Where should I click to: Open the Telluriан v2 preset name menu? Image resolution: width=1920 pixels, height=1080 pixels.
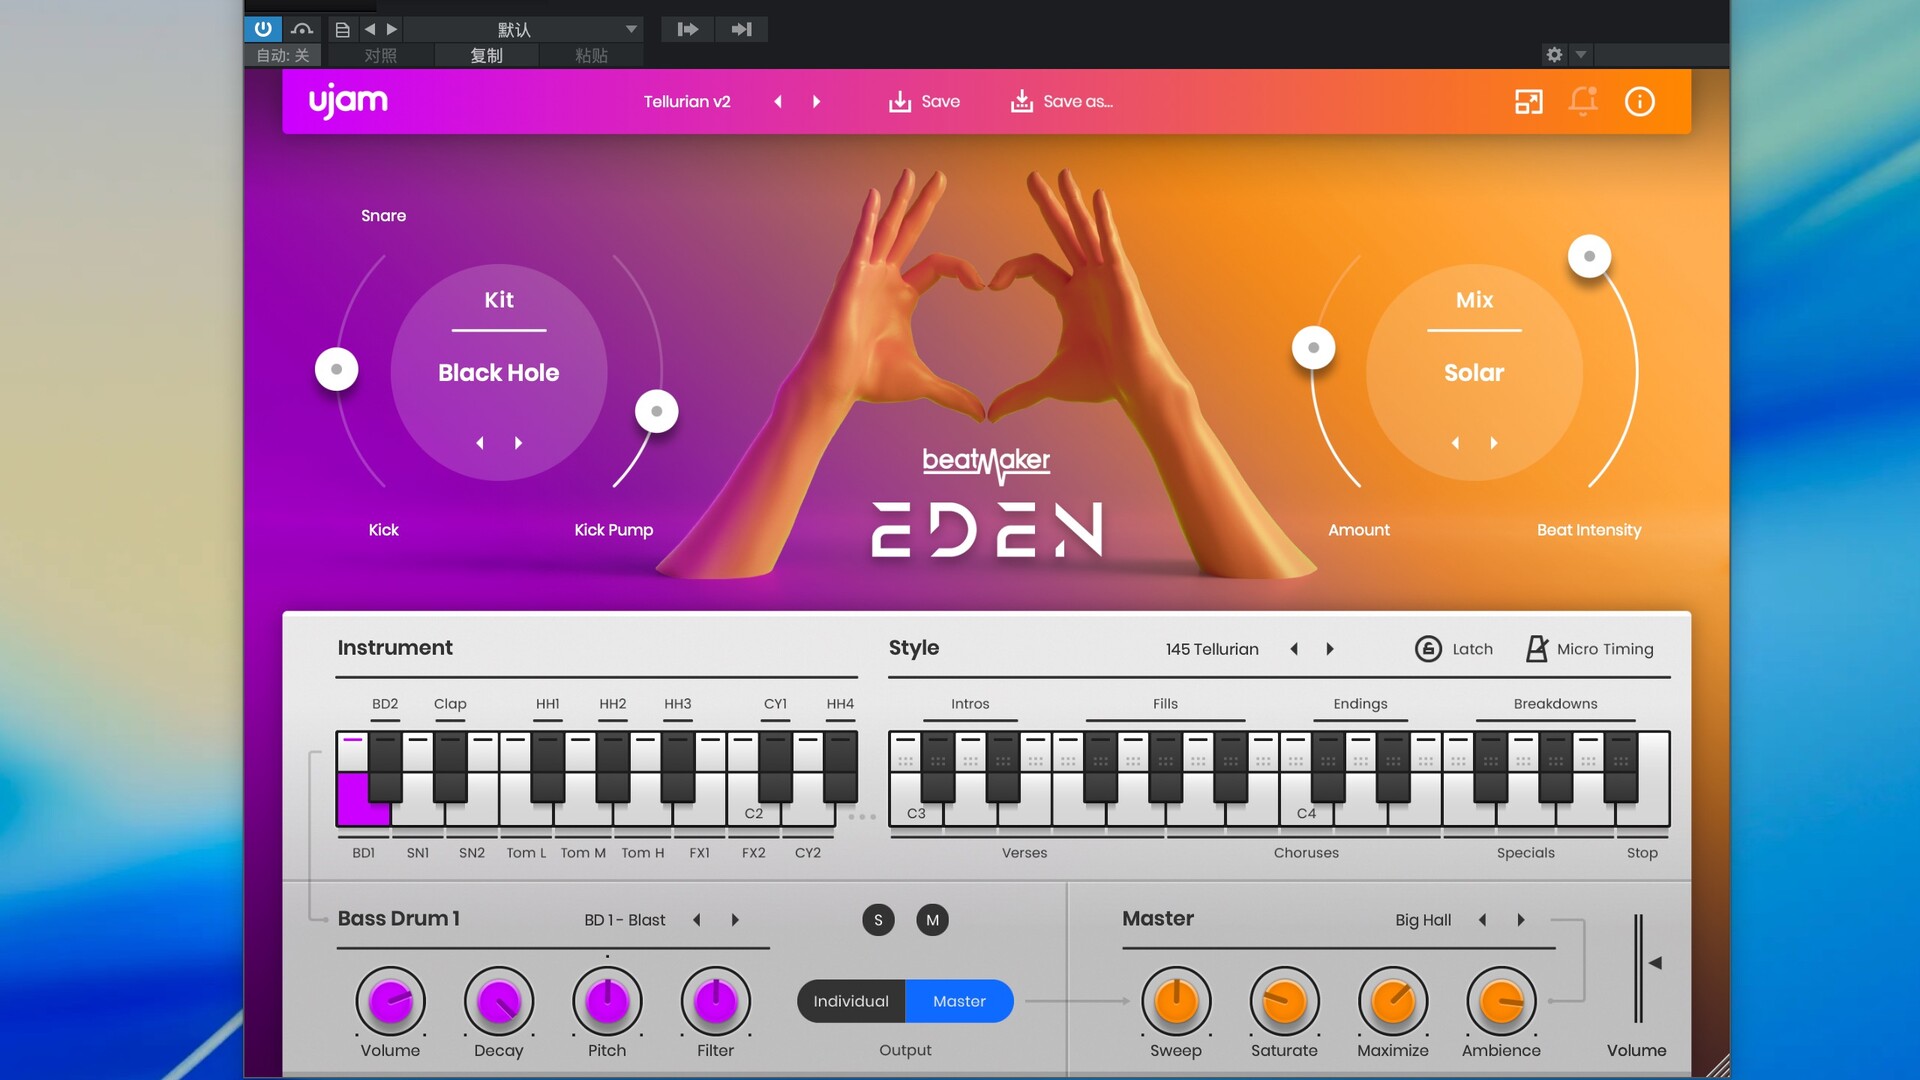pyautogui.click(x=687, y=101)
